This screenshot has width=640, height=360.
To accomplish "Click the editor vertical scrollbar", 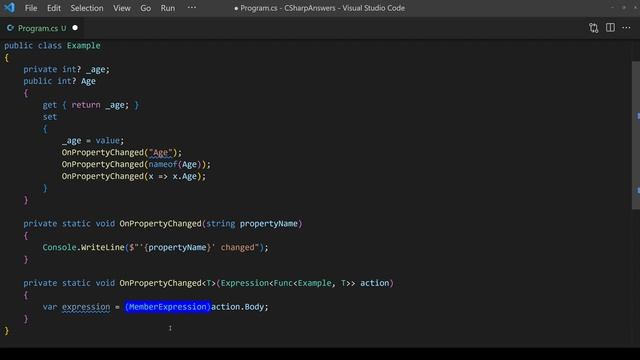I will pos(636,135).
